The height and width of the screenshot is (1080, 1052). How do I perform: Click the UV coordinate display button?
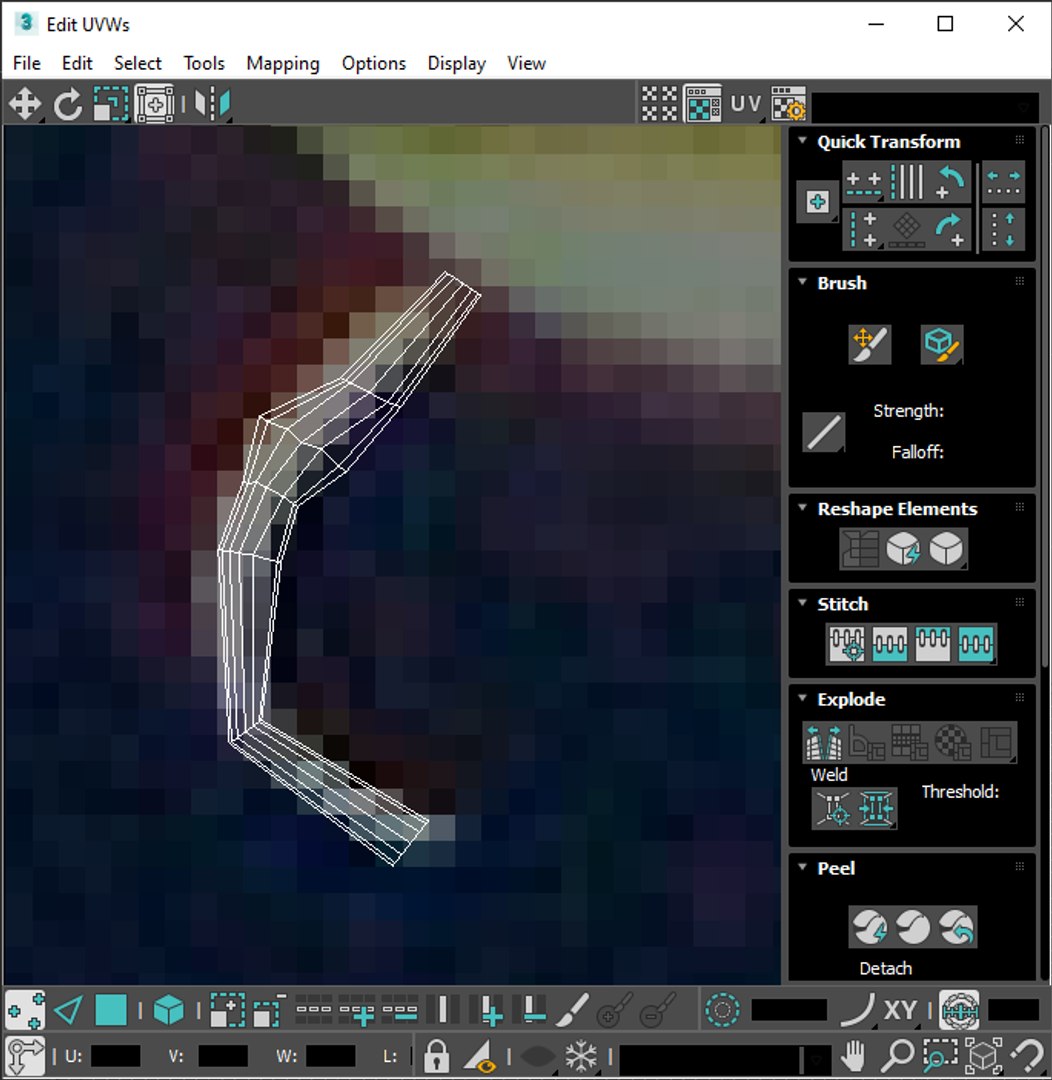(745, 104)
